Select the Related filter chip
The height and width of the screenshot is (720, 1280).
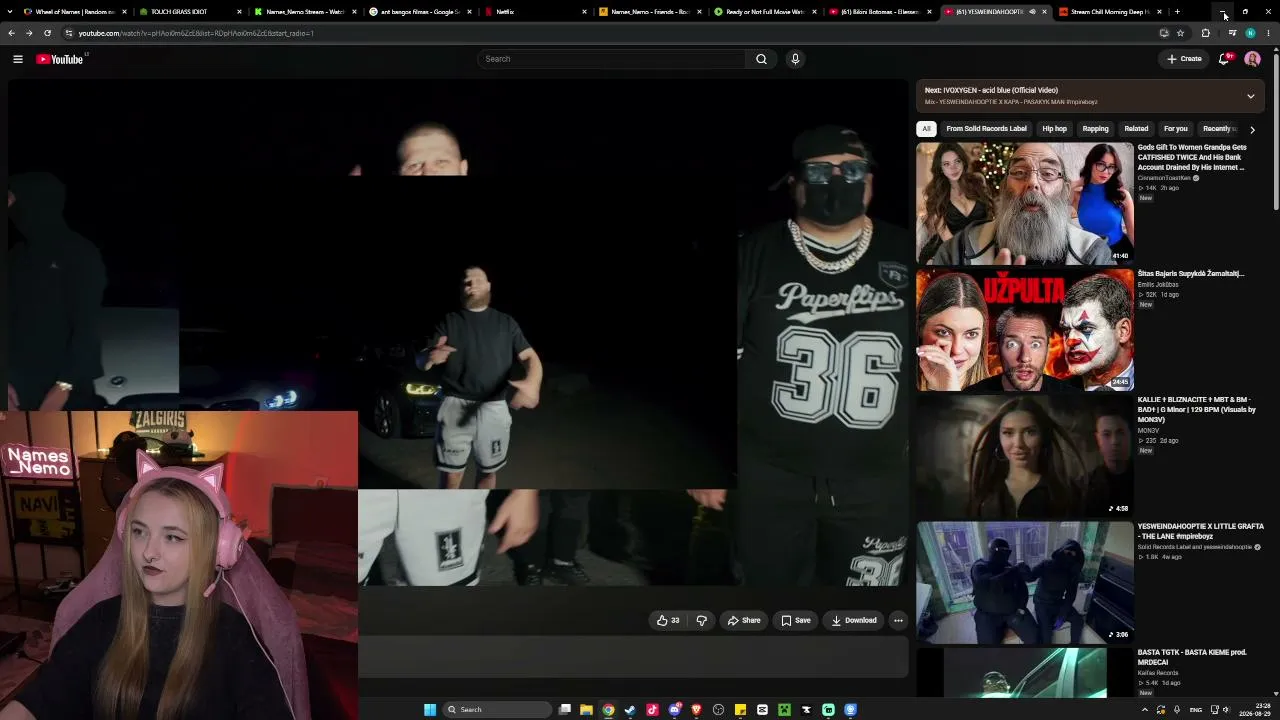point(1136,129)
